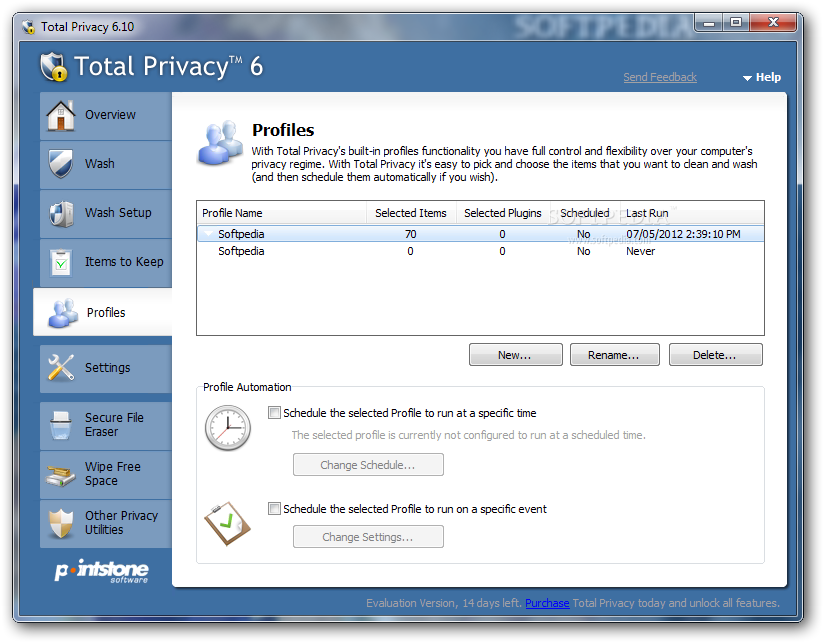Minimize the Total Privacy window
Screen dimensions: 824x643
[709, 23]
